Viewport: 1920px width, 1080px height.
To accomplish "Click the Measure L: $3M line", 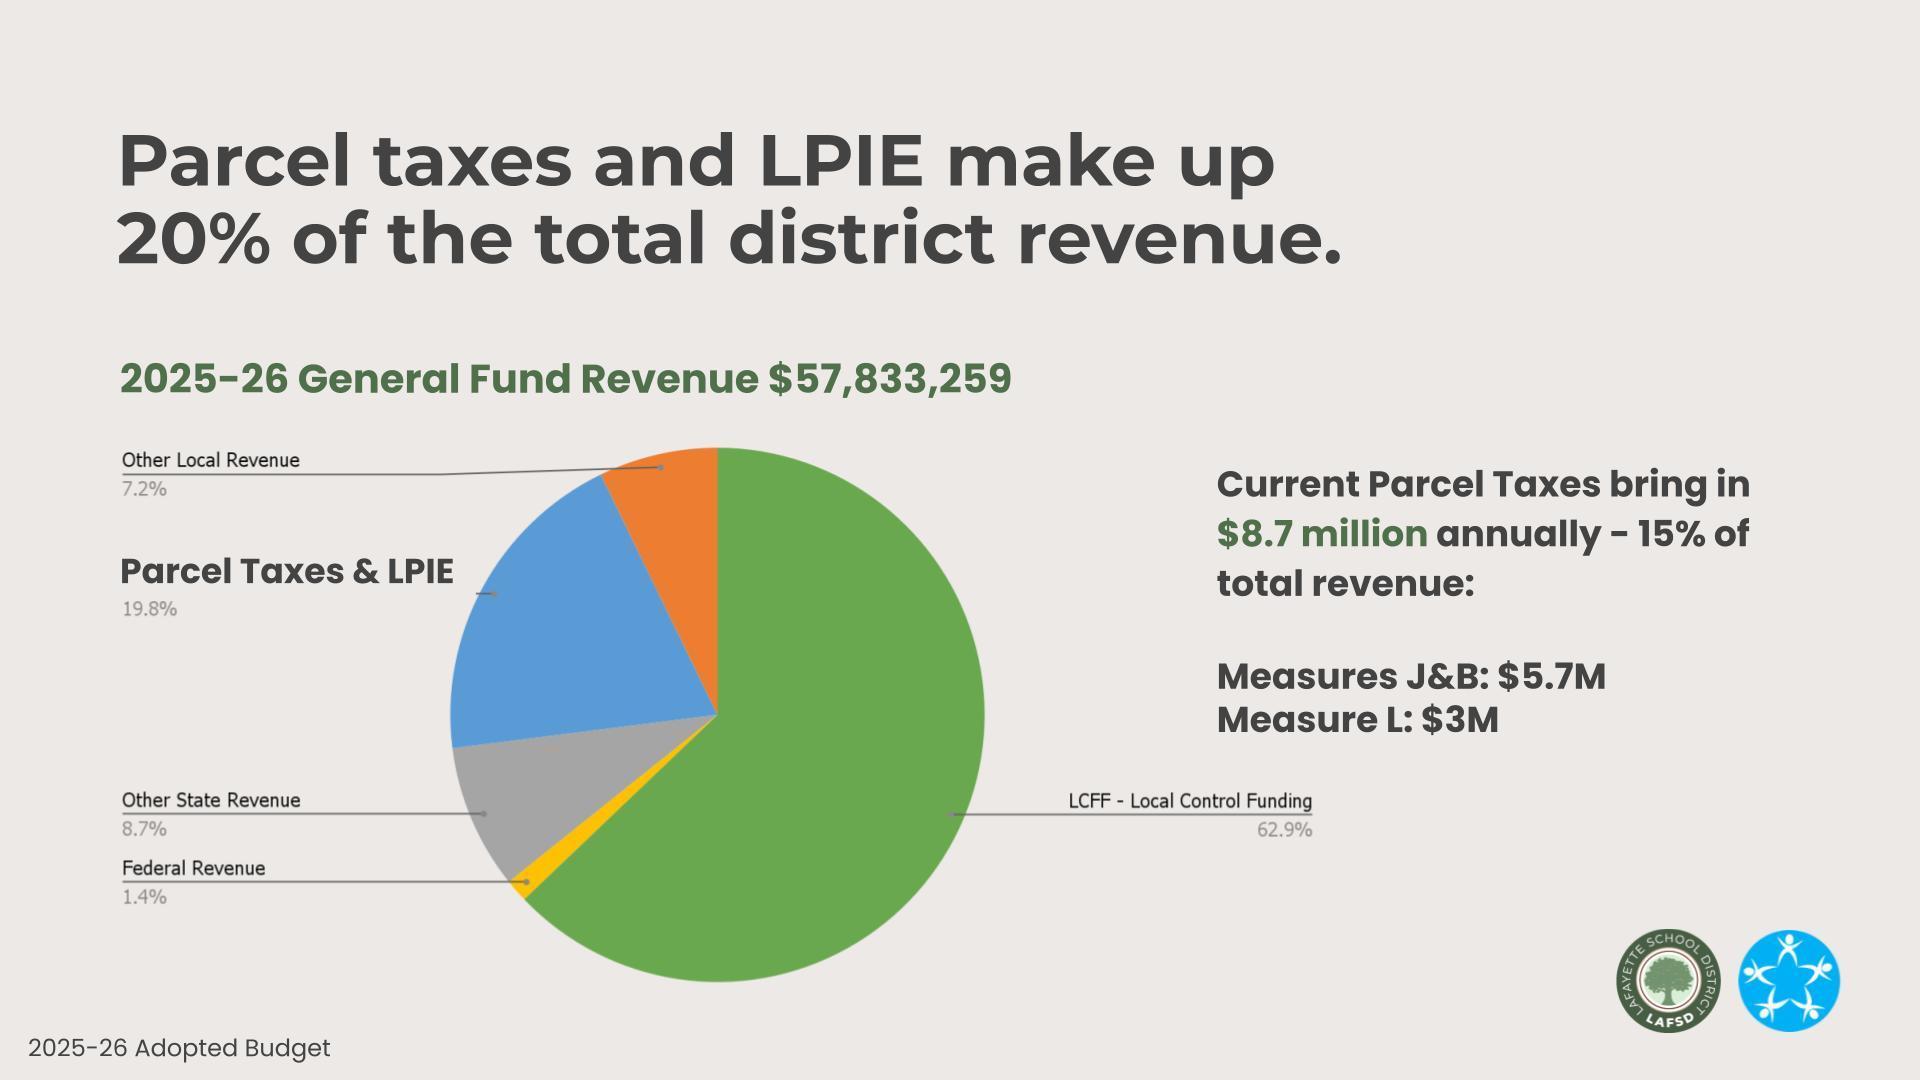I will (1357, 720).
